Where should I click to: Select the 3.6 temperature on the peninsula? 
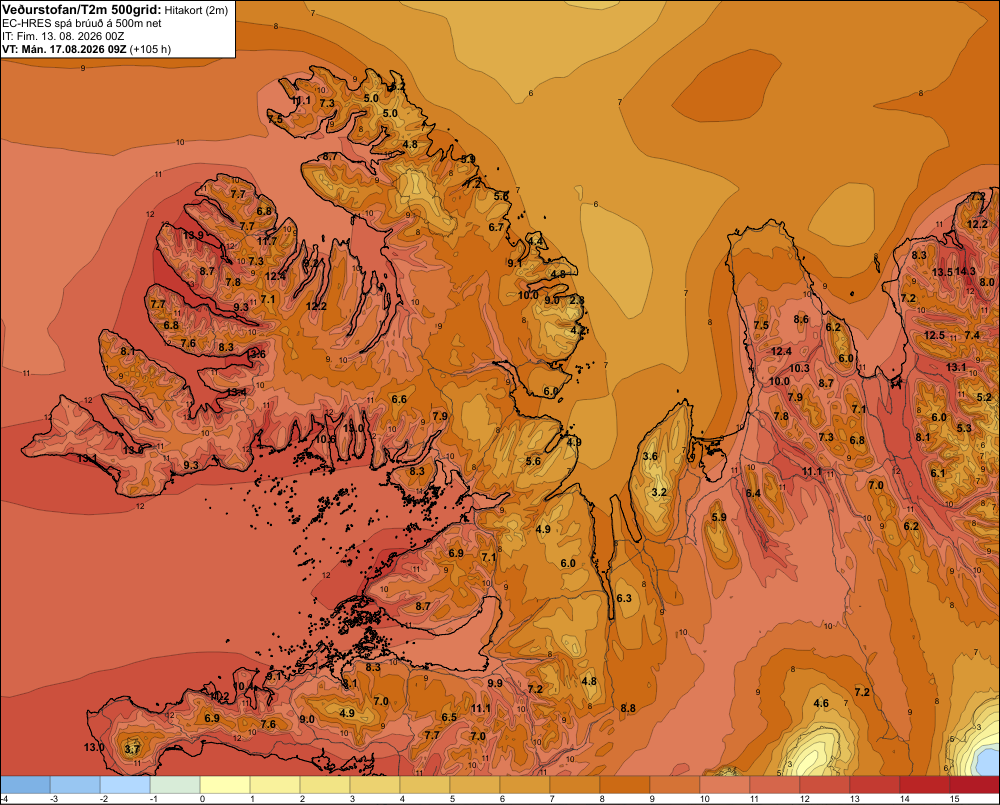pyautogui.click(x=650, y=456)
